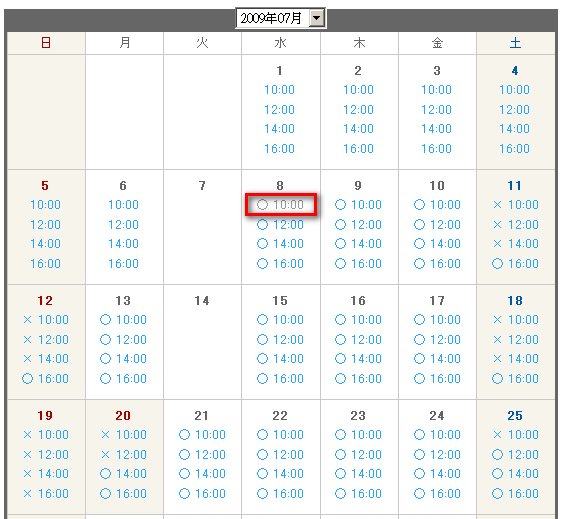Image resolution: width=563 pixels, height=519 pixels.
Task: Book the 14:00 slot on July 21
Action: (x=203, y=473)
